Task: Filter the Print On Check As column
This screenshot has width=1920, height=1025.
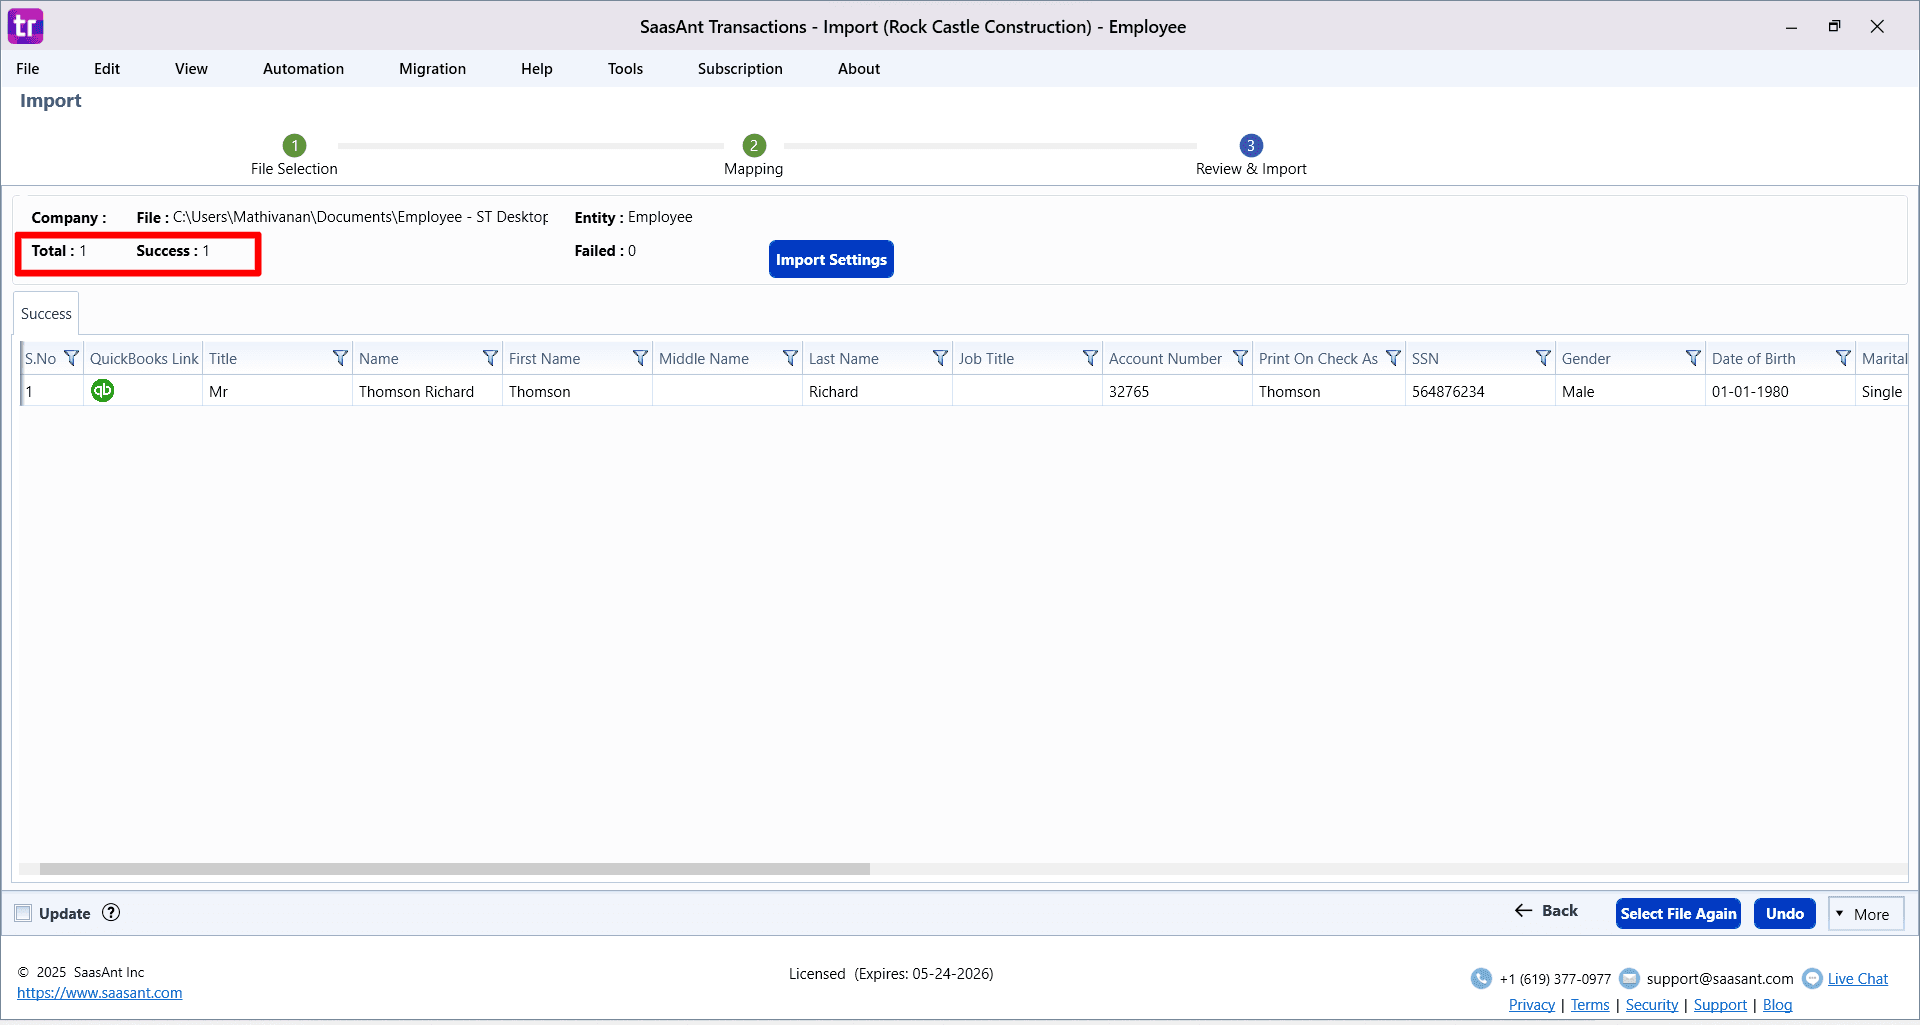Action: [x=1393, y=358]
